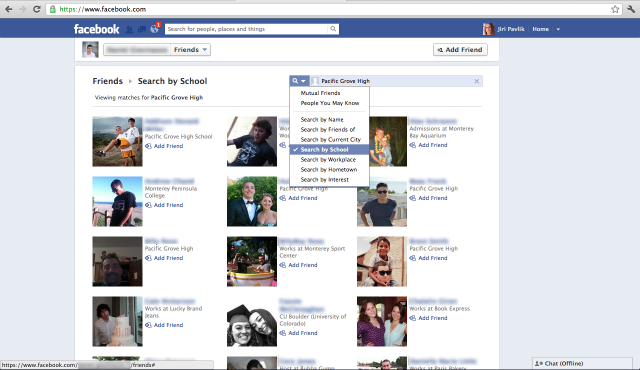Go to Home link in header
The image size is (640, 370).
click(x=540, y=29)
